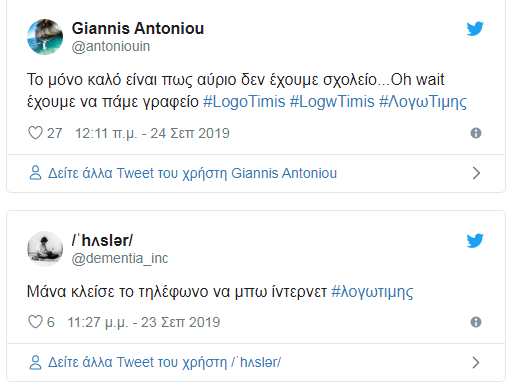Open the /ˈhʌslər/ profile avatar
The height and width of the screenshot is (386, 507).
tap(45, 249)
